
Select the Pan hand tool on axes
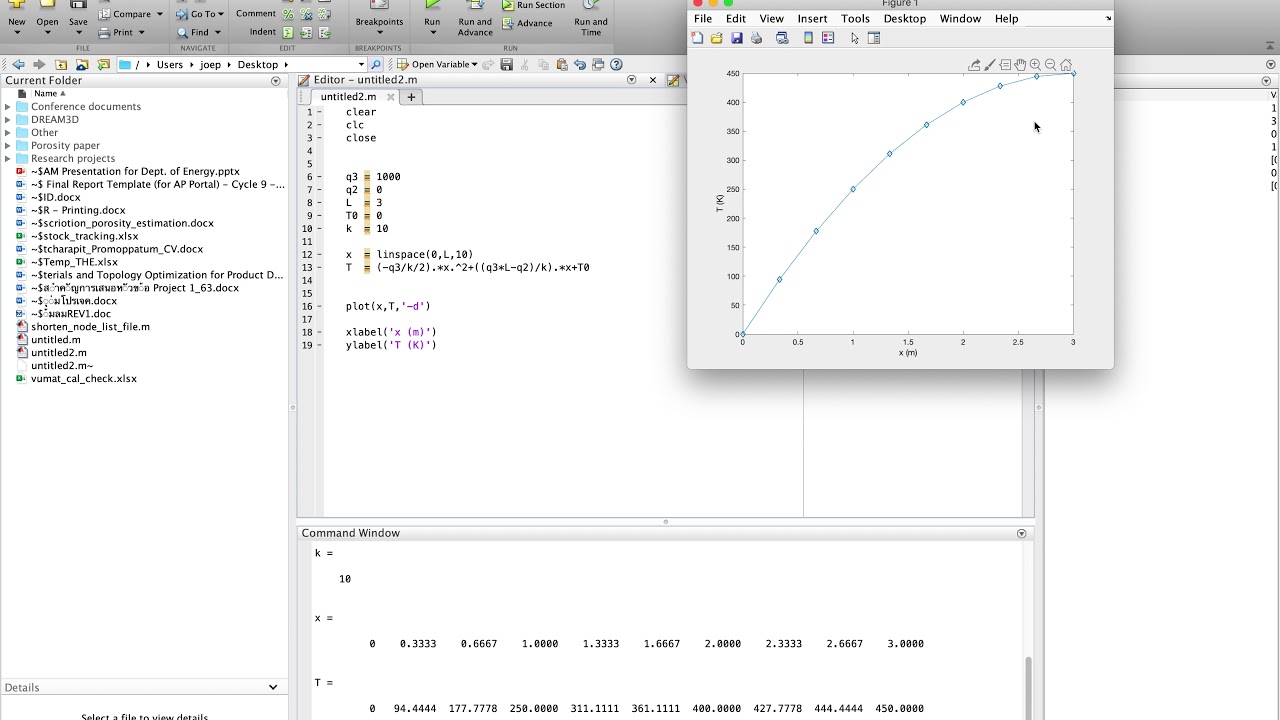[x=1020, y=65]
